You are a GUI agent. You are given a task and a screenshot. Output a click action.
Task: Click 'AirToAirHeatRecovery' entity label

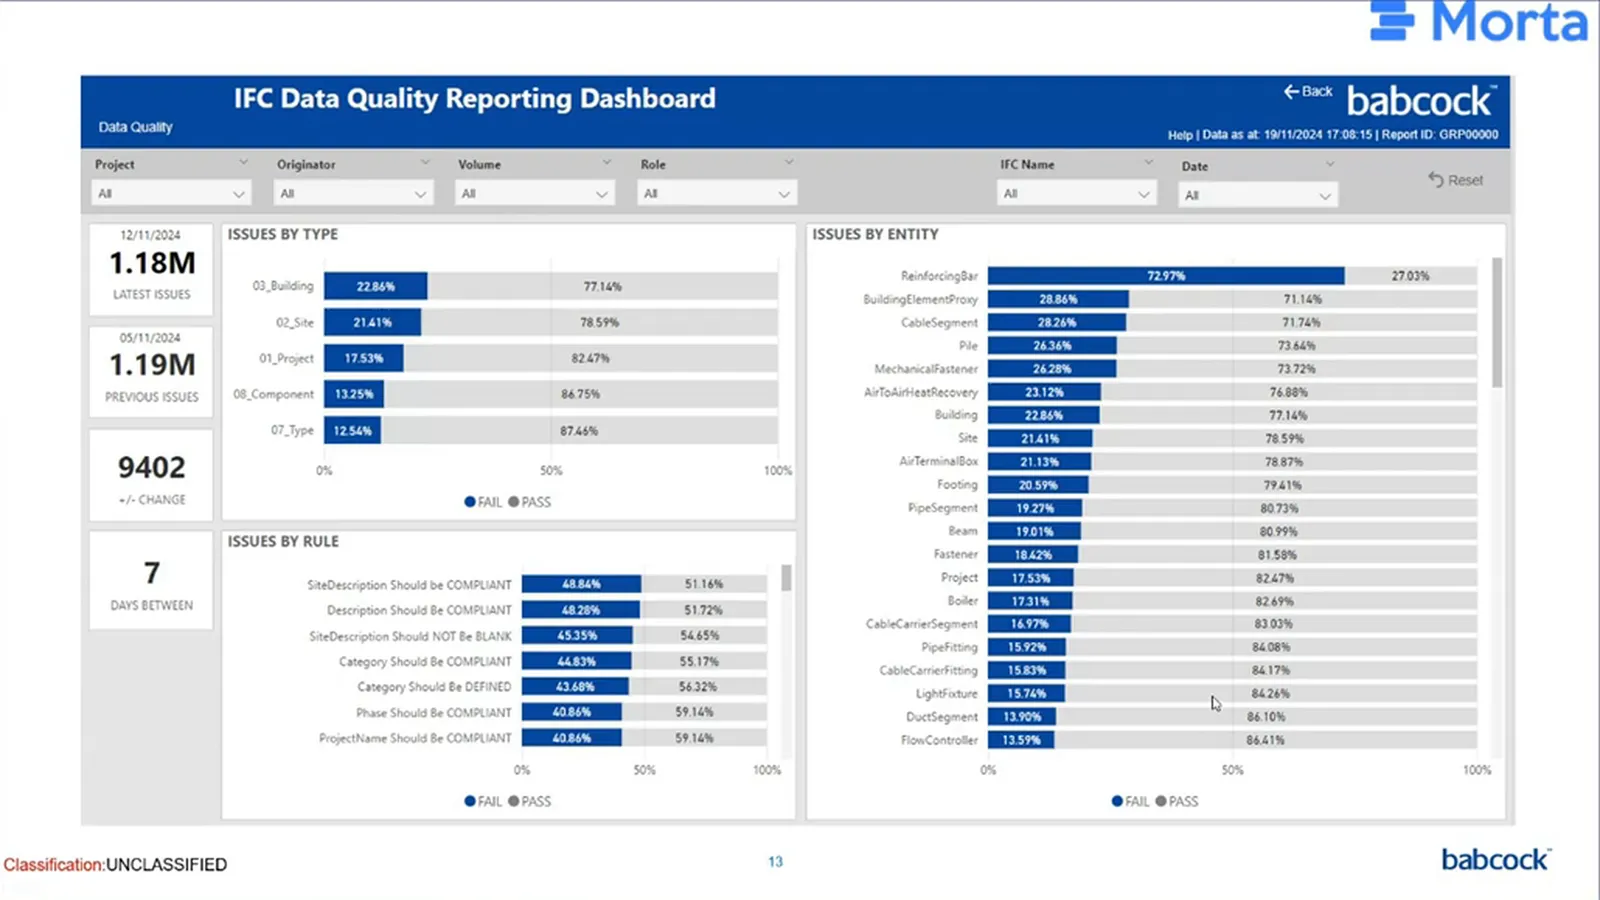(x=921, y=392)
